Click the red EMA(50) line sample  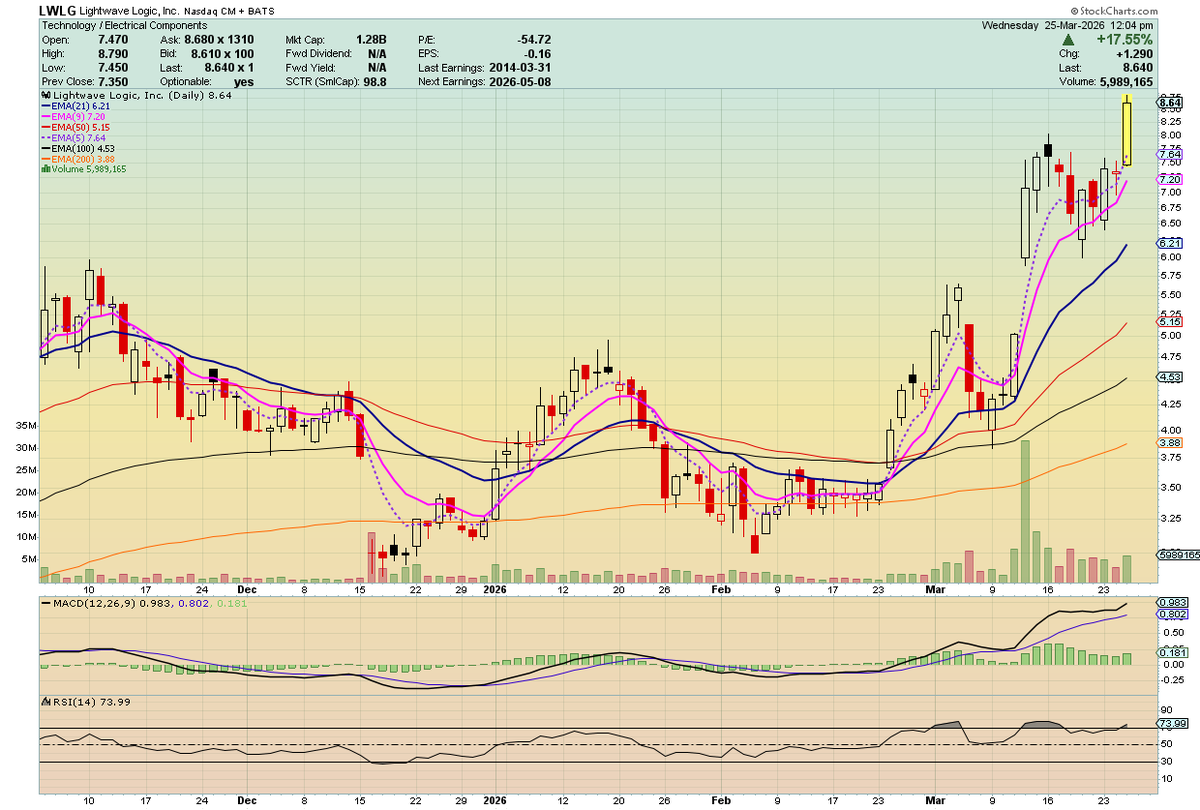[44, 127]
